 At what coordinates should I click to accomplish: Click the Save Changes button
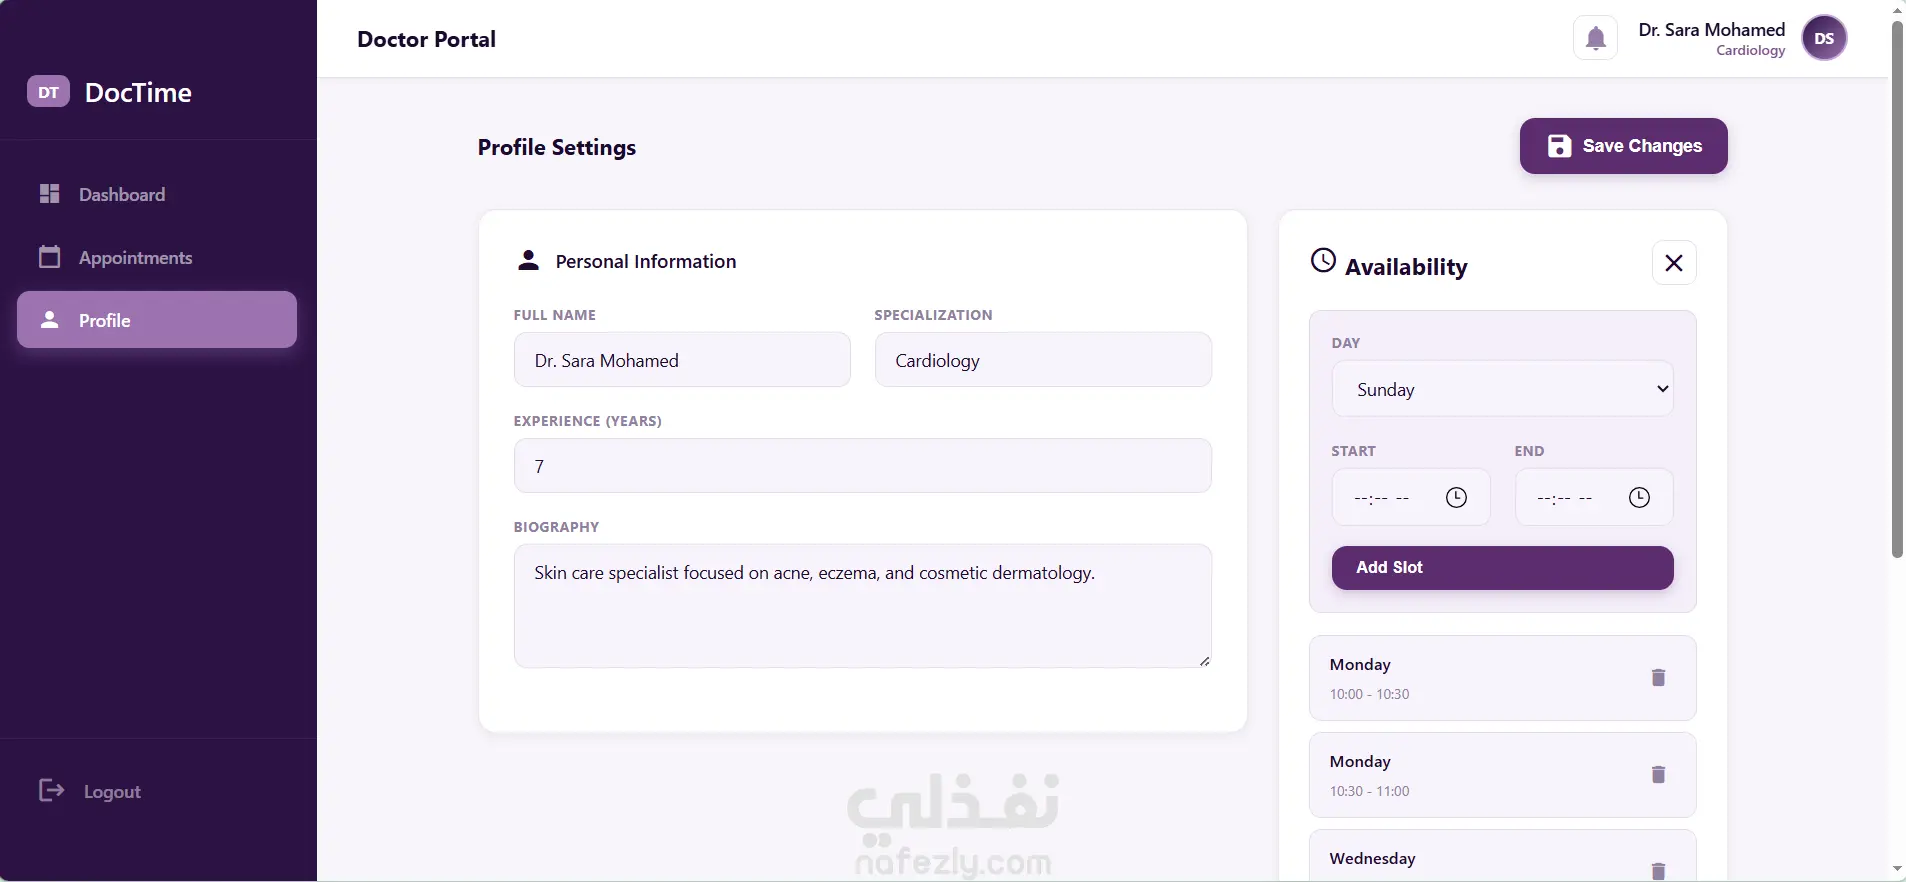point(1623,146)
